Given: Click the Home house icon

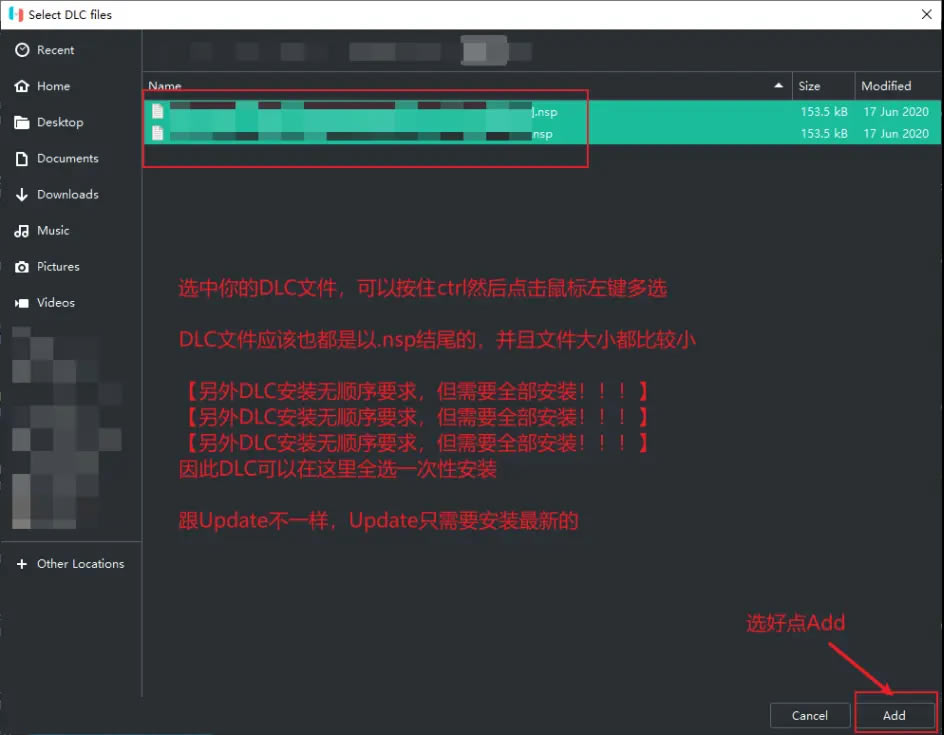Looking at the screenshot, I should [x=22, y=86].
